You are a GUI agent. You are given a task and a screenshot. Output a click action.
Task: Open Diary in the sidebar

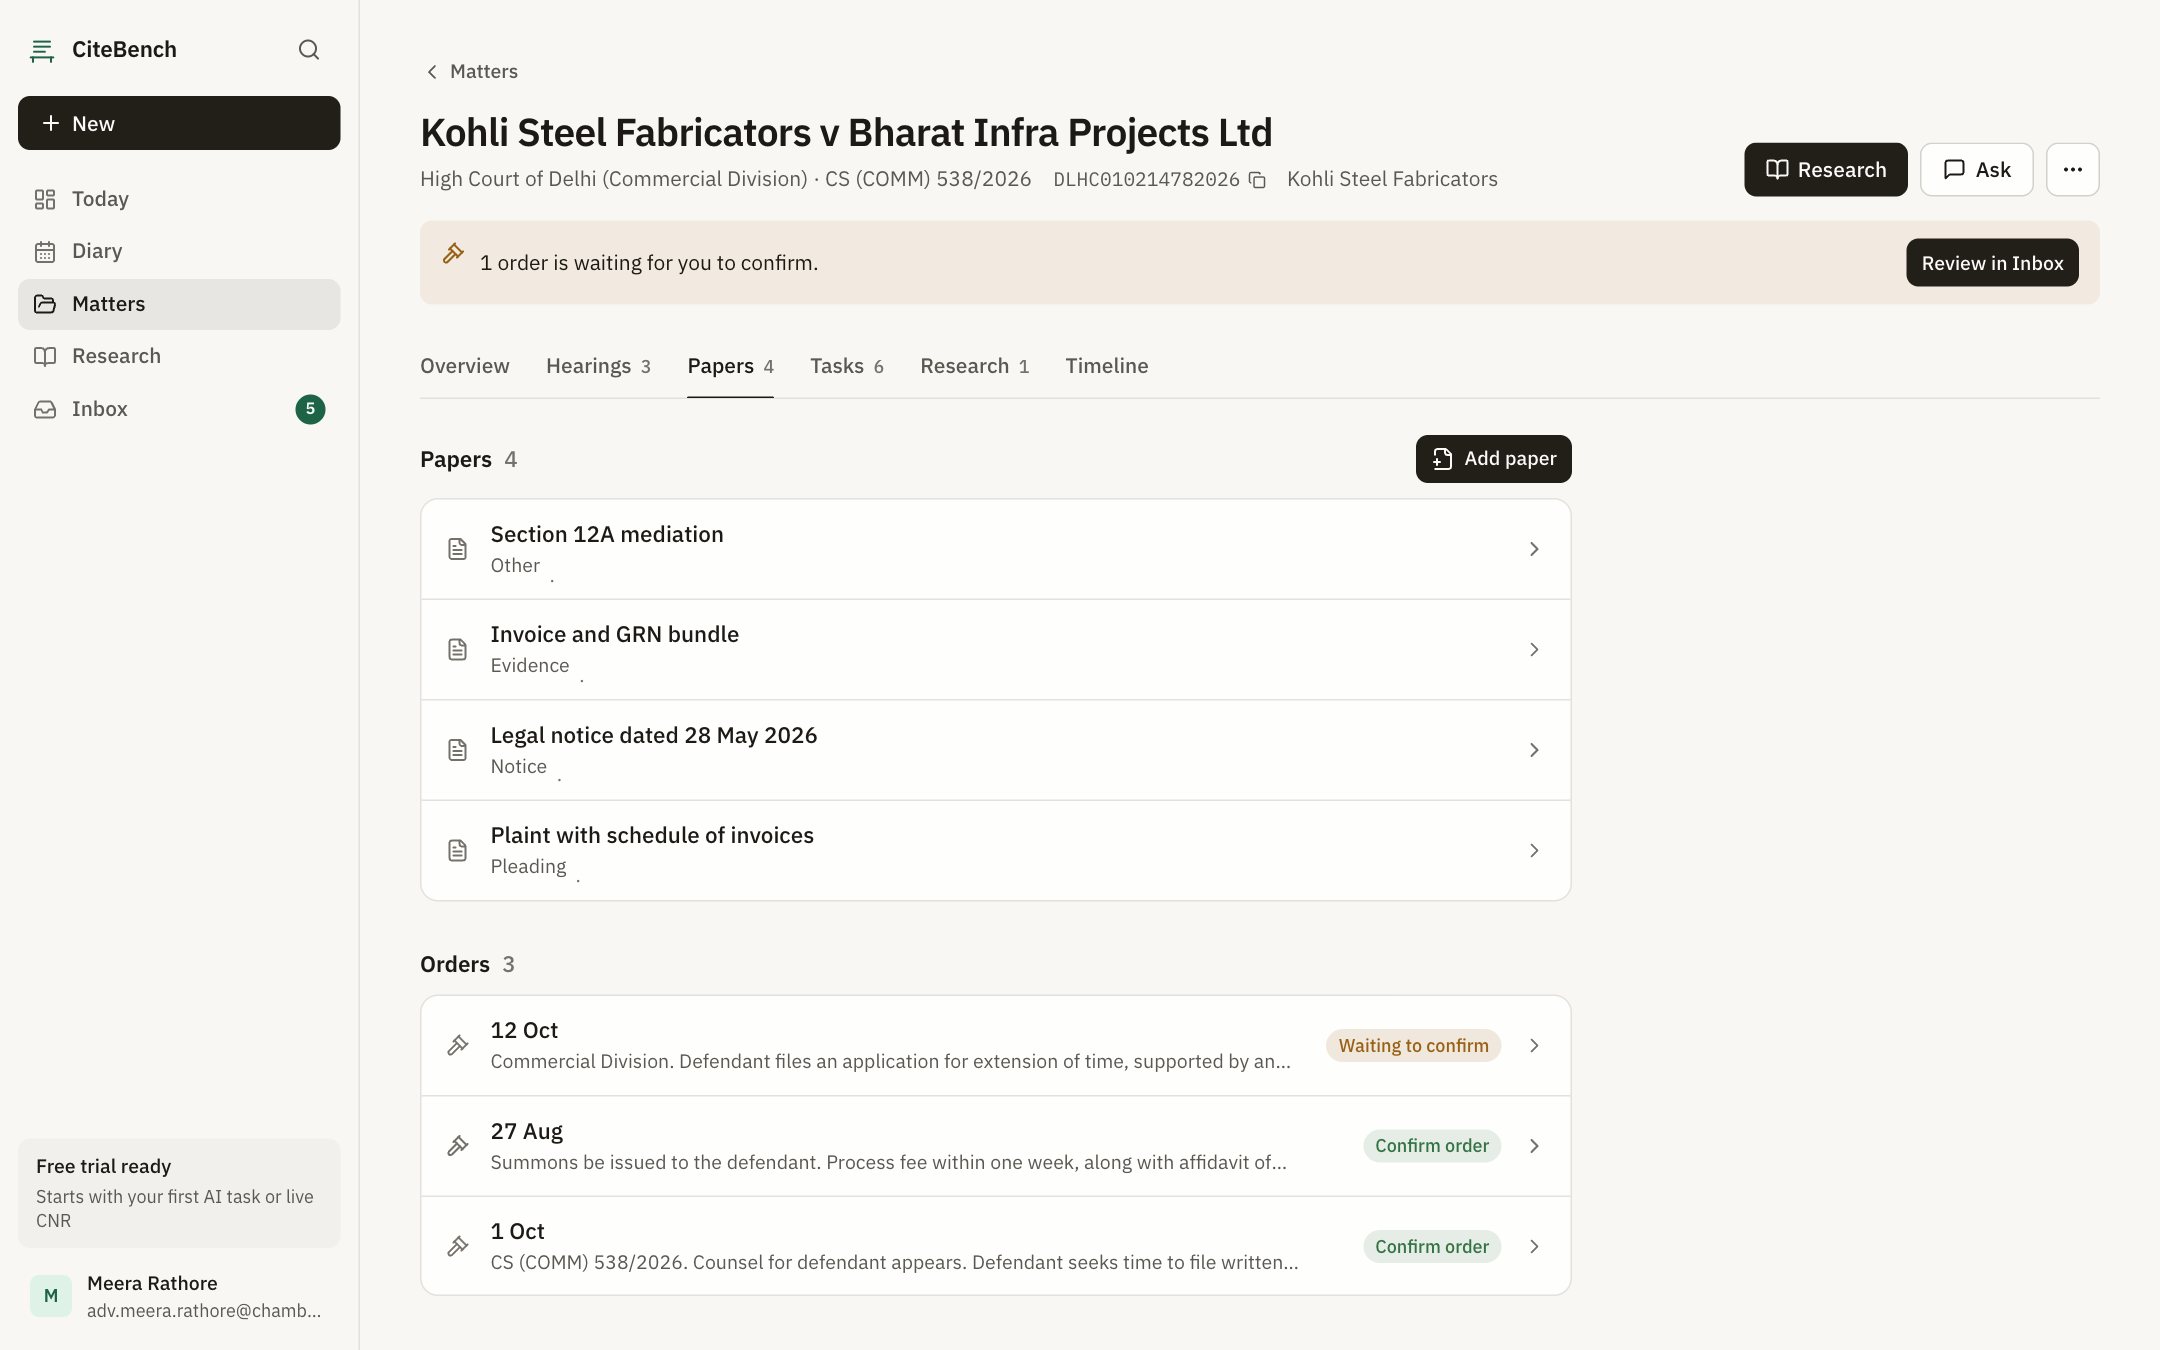(x=179, y=251)
